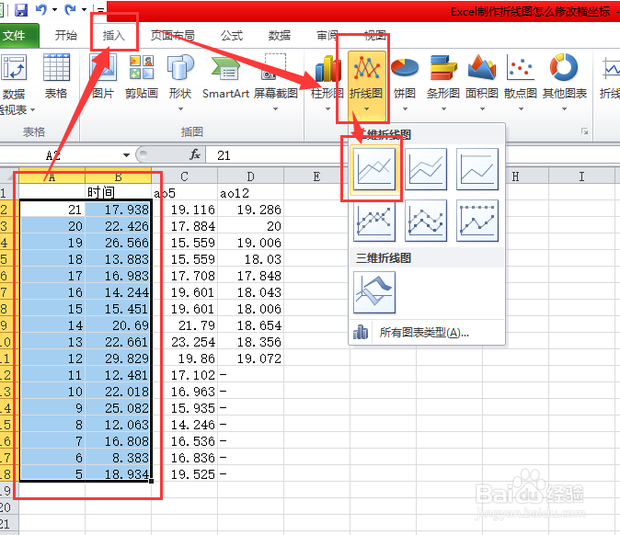
Task: Open the 面积图 area chart menu
Action: (x=482, y=82)
